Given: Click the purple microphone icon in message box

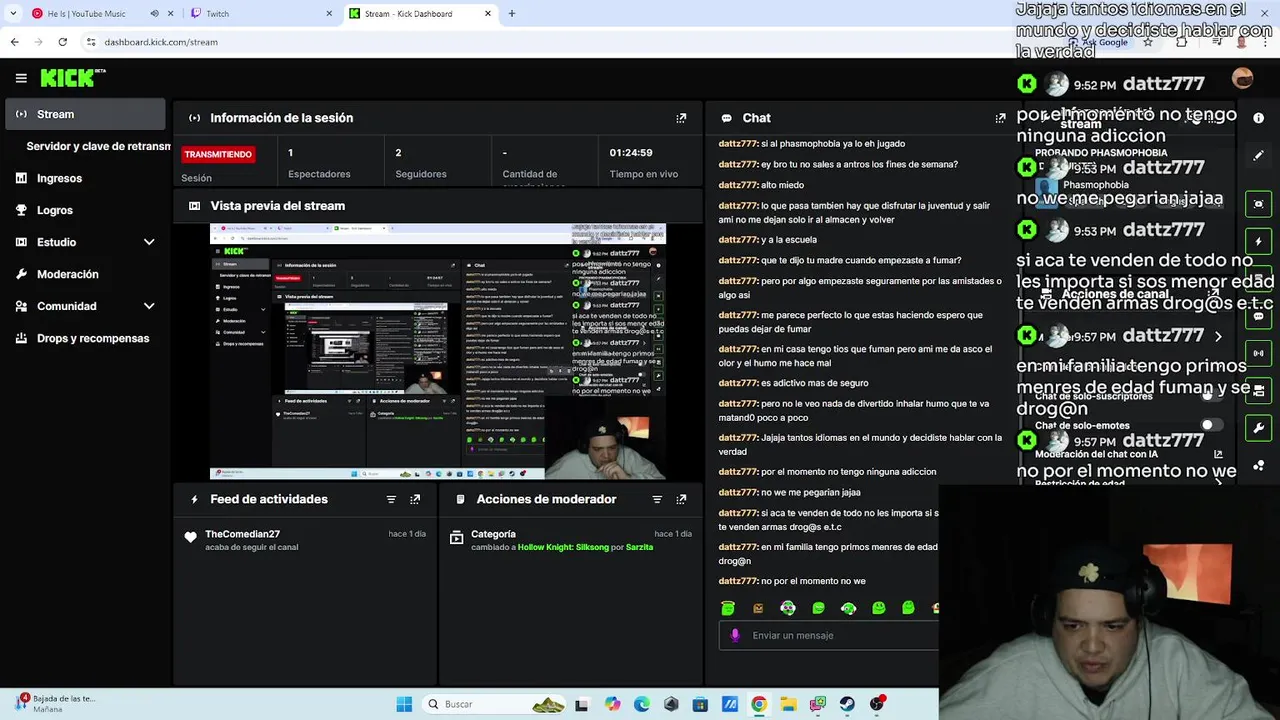Looking at the screenshot, I should (735, 635).
